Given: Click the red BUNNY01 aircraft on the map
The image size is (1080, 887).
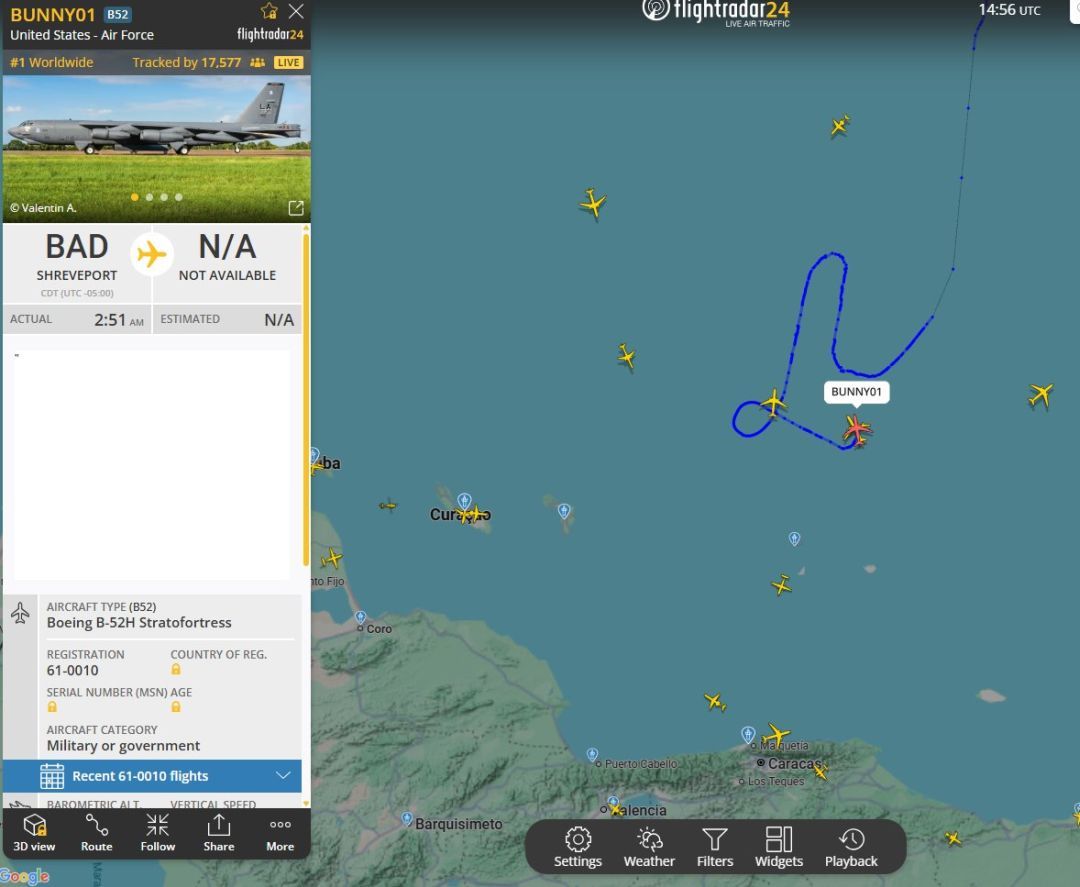Looking at the screenshot, I should click(x=856, y=430).
